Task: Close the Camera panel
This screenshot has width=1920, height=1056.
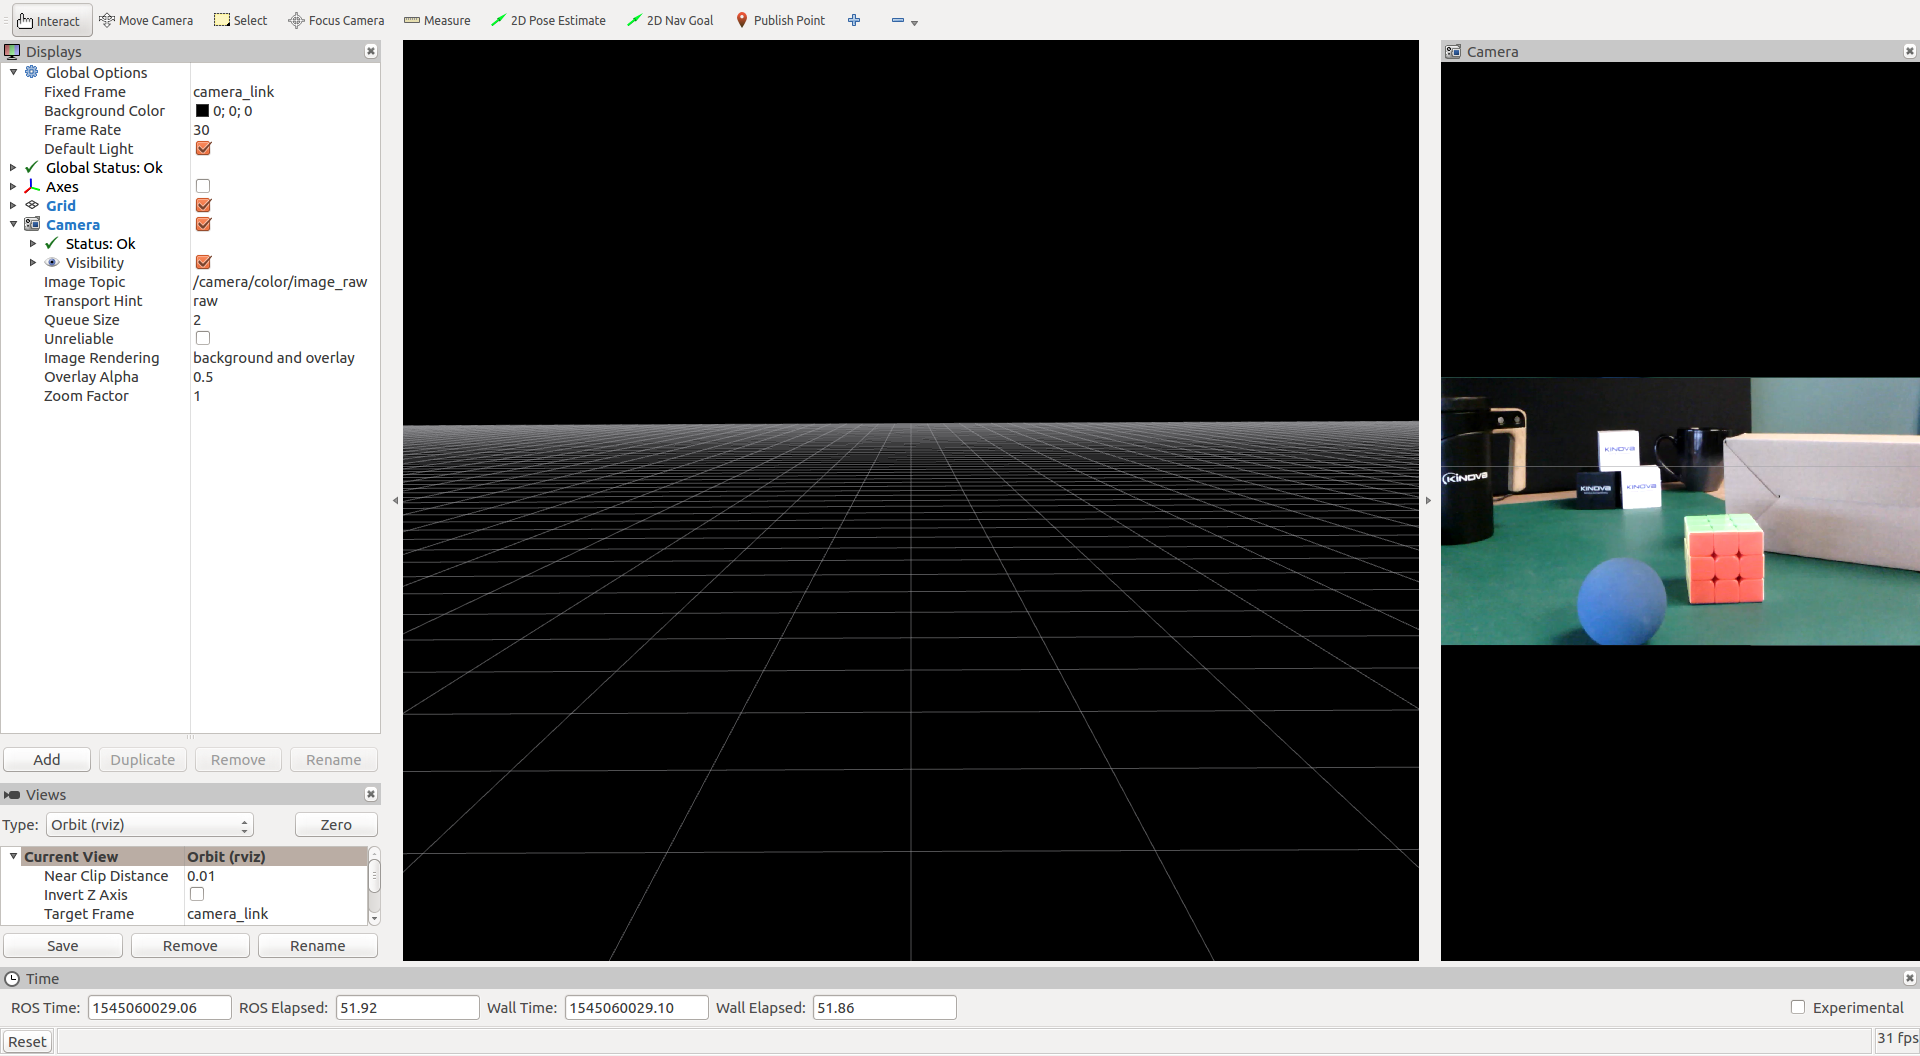Action: pyautogui.click(x=1909, y=51)
